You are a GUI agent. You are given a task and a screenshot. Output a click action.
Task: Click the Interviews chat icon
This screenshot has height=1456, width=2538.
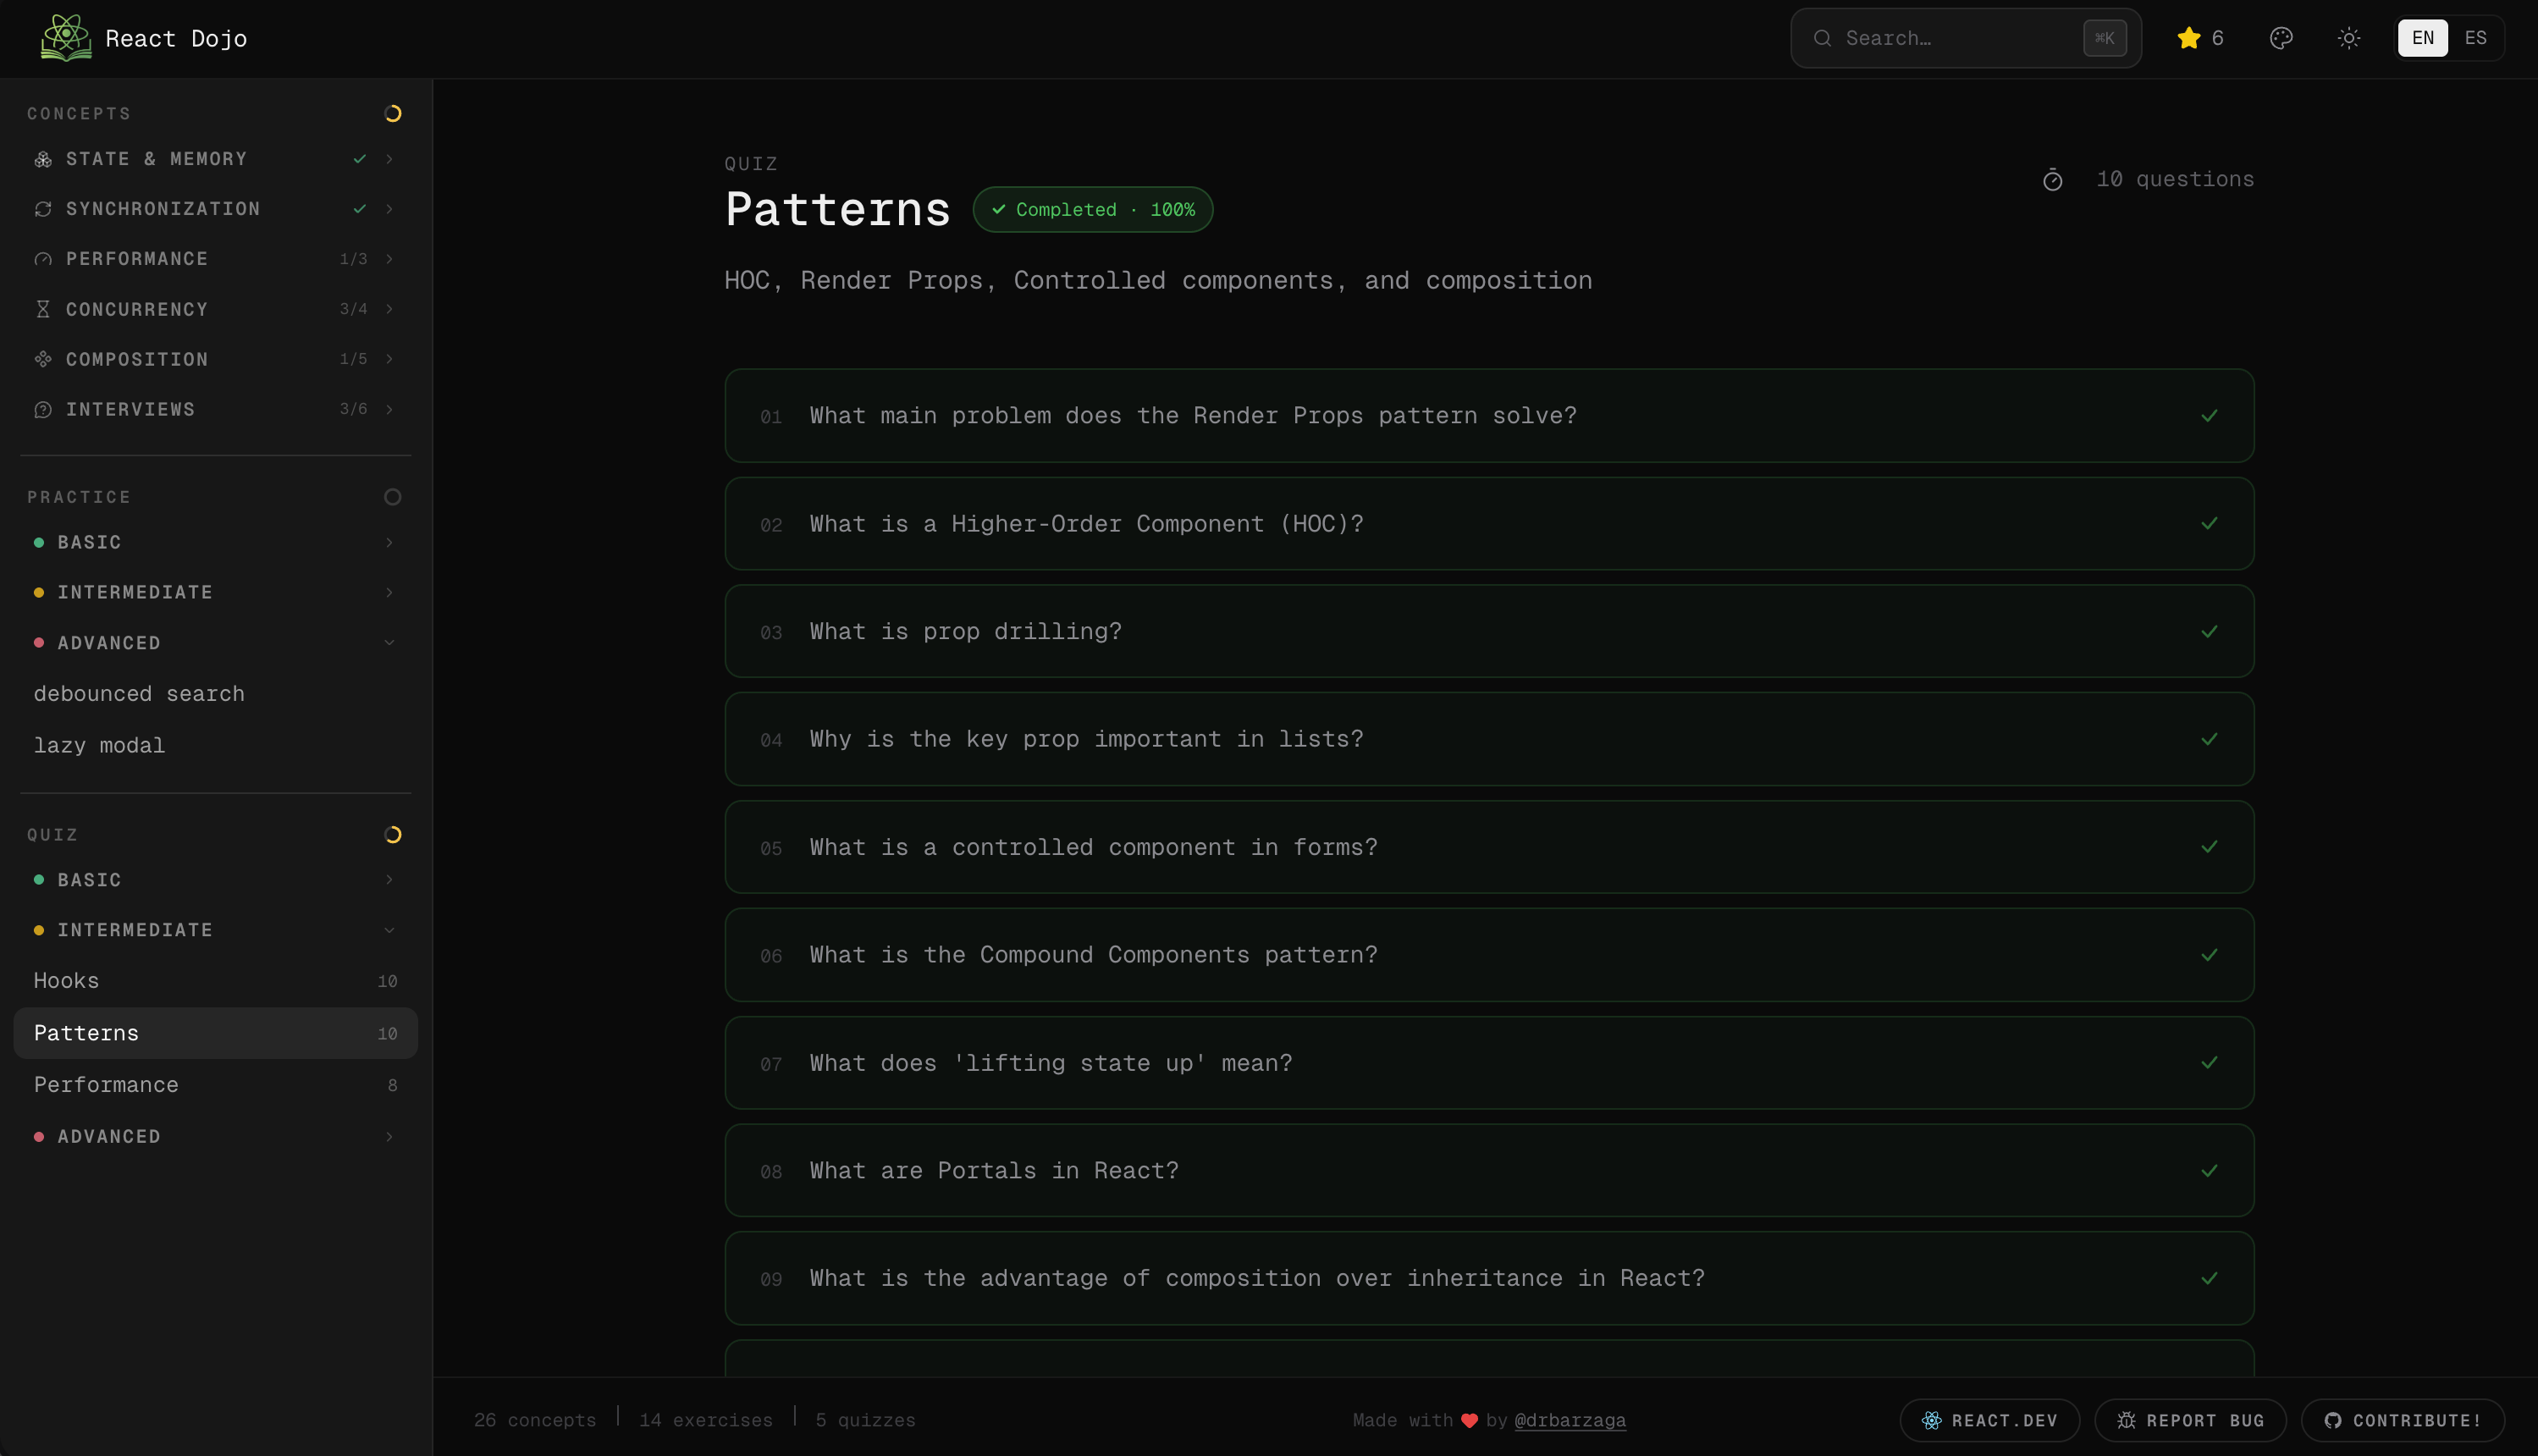coord(43,409)
